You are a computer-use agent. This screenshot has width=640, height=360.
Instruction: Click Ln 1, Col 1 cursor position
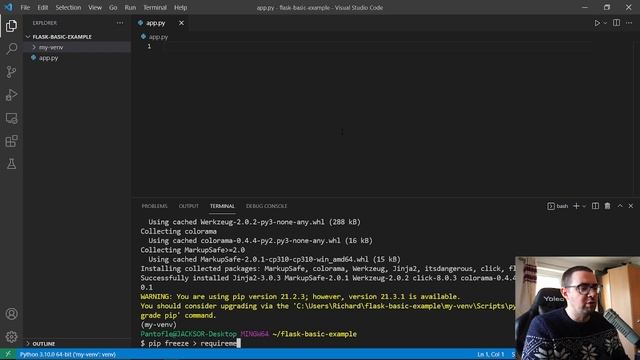(491, 354)
